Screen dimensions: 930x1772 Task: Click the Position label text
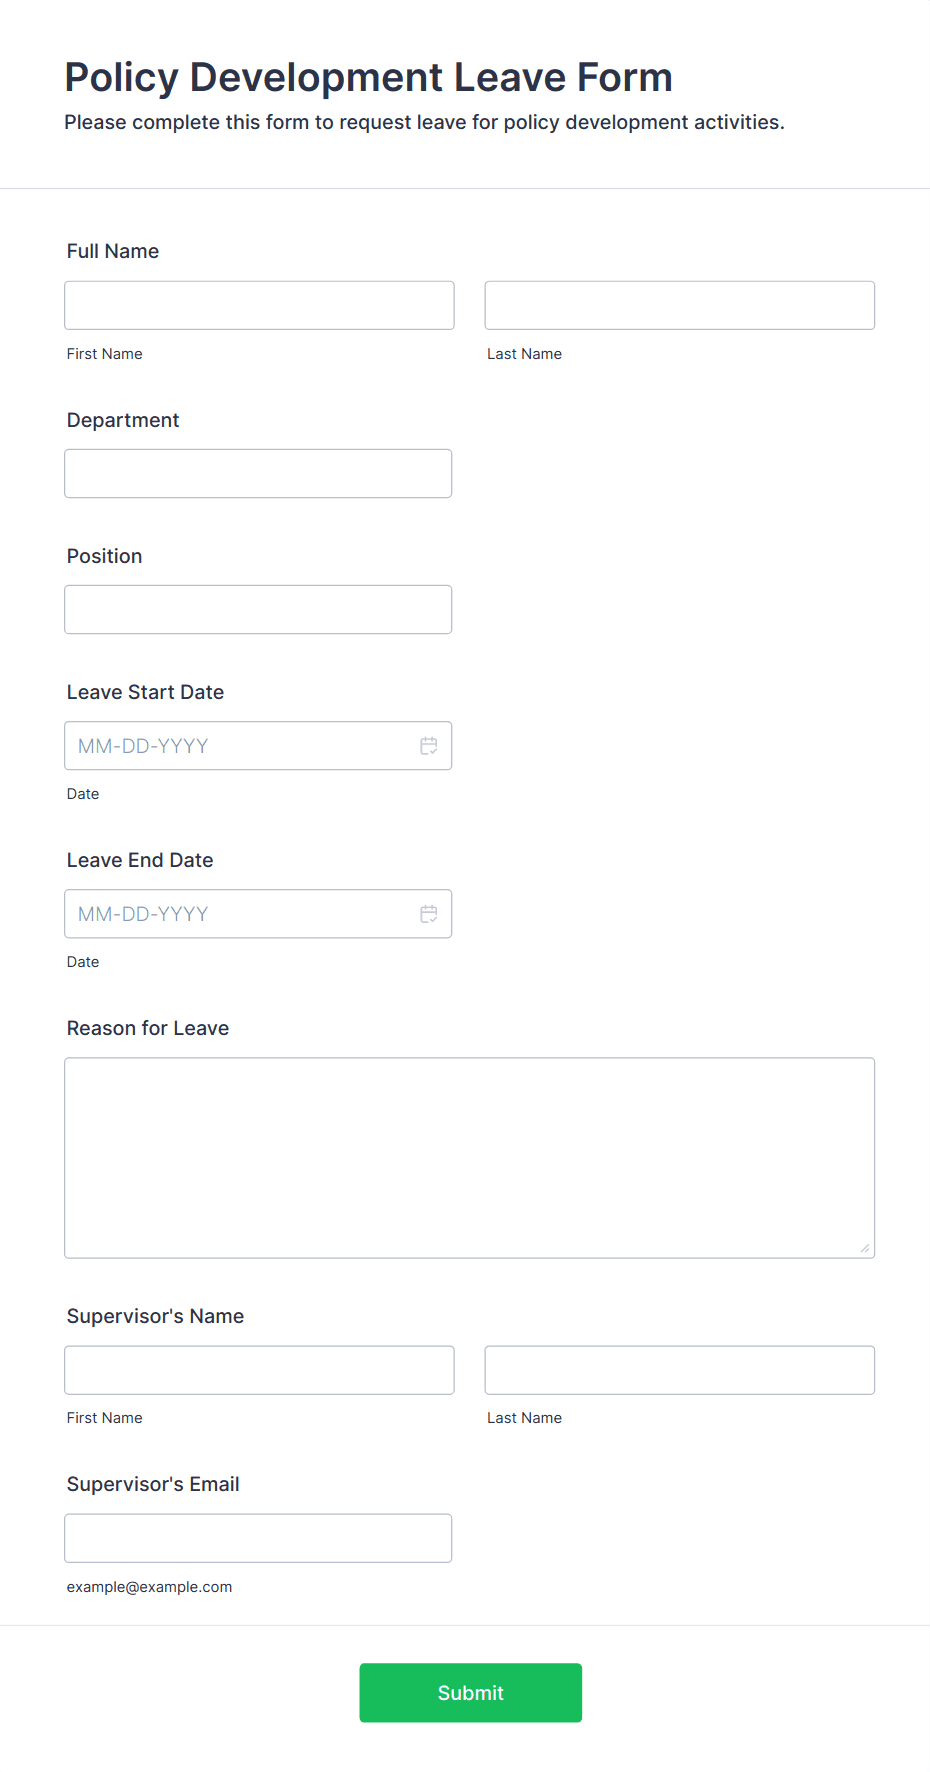105,556
